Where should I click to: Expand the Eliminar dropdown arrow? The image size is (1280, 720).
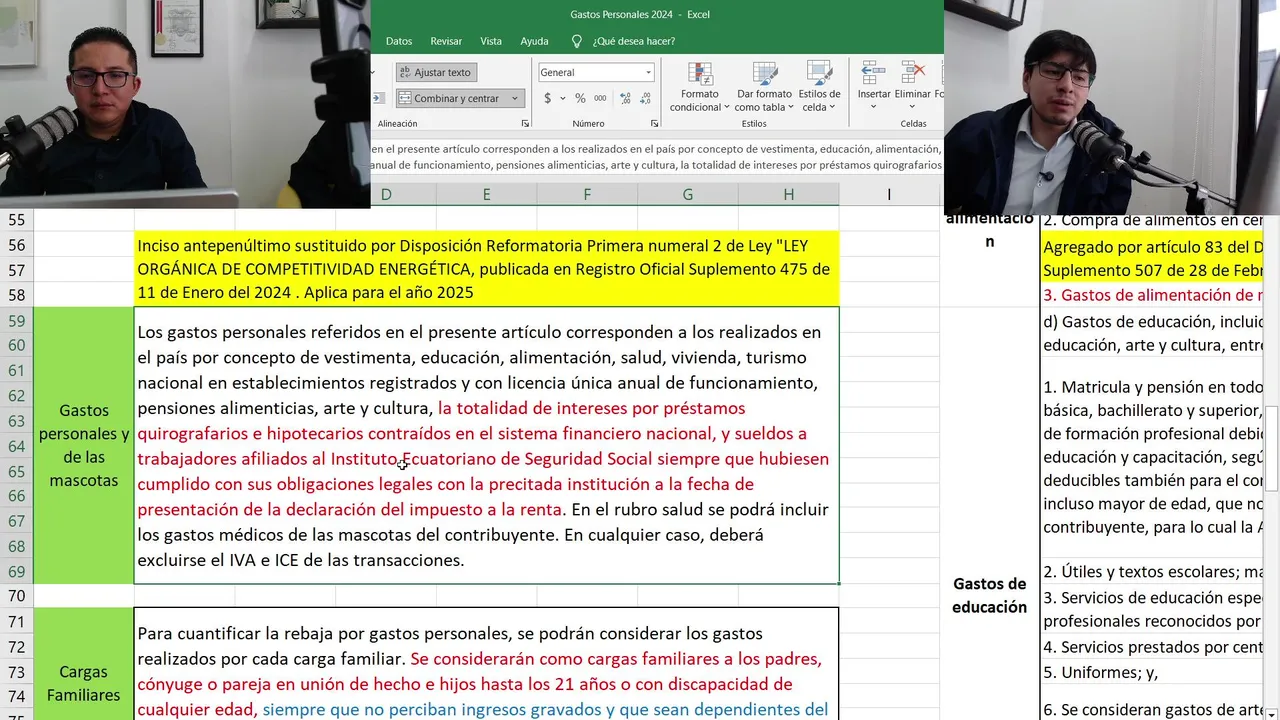[912, 107]
